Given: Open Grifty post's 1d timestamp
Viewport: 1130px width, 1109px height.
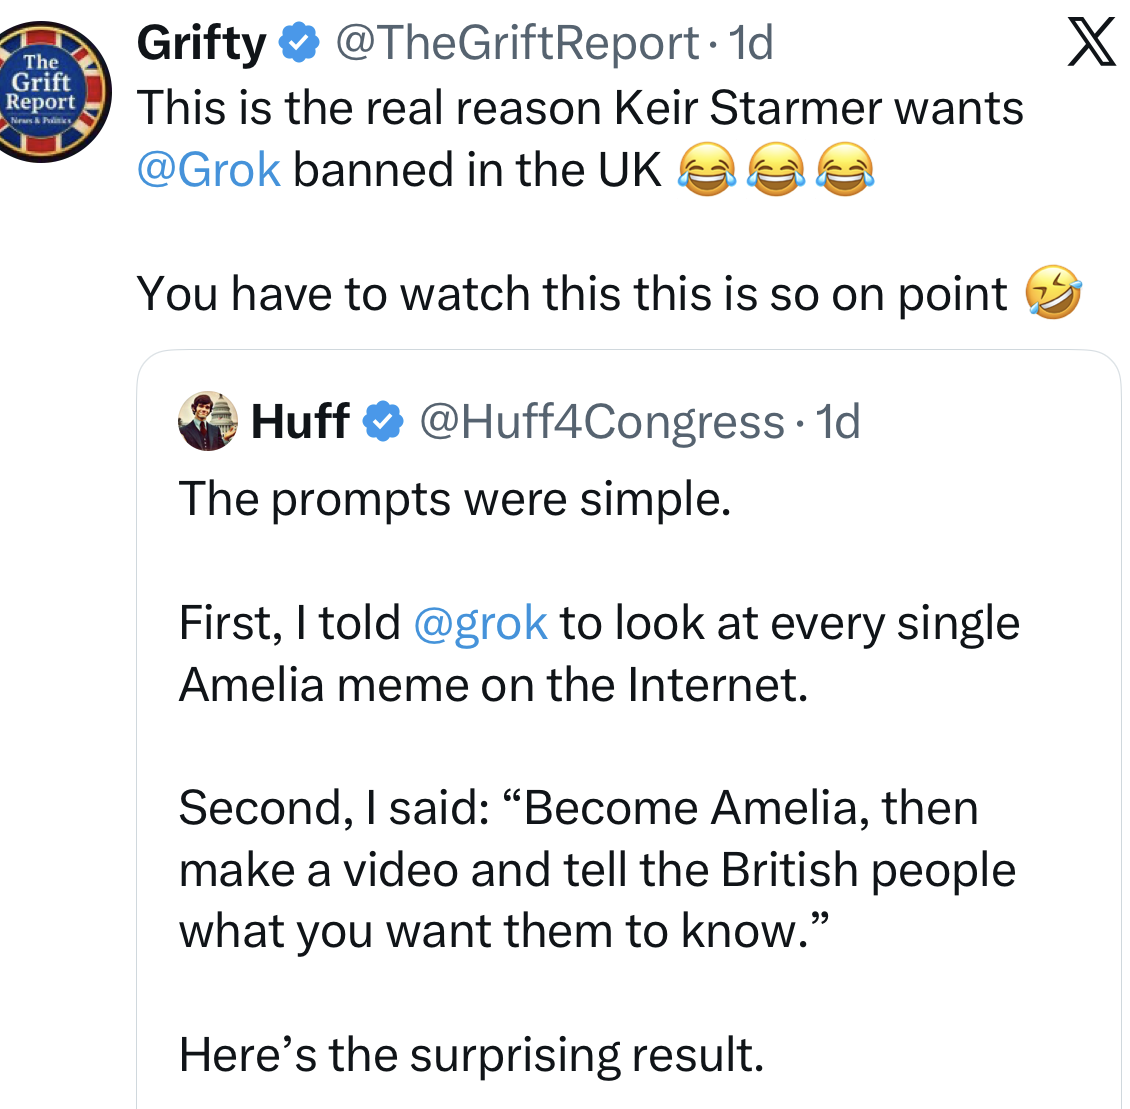Looking at the screenshot, I should 751,43.
